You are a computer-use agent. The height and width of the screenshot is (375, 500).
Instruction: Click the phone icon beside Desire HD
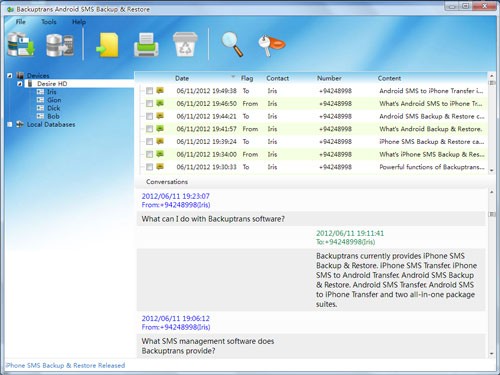point(30,84)
